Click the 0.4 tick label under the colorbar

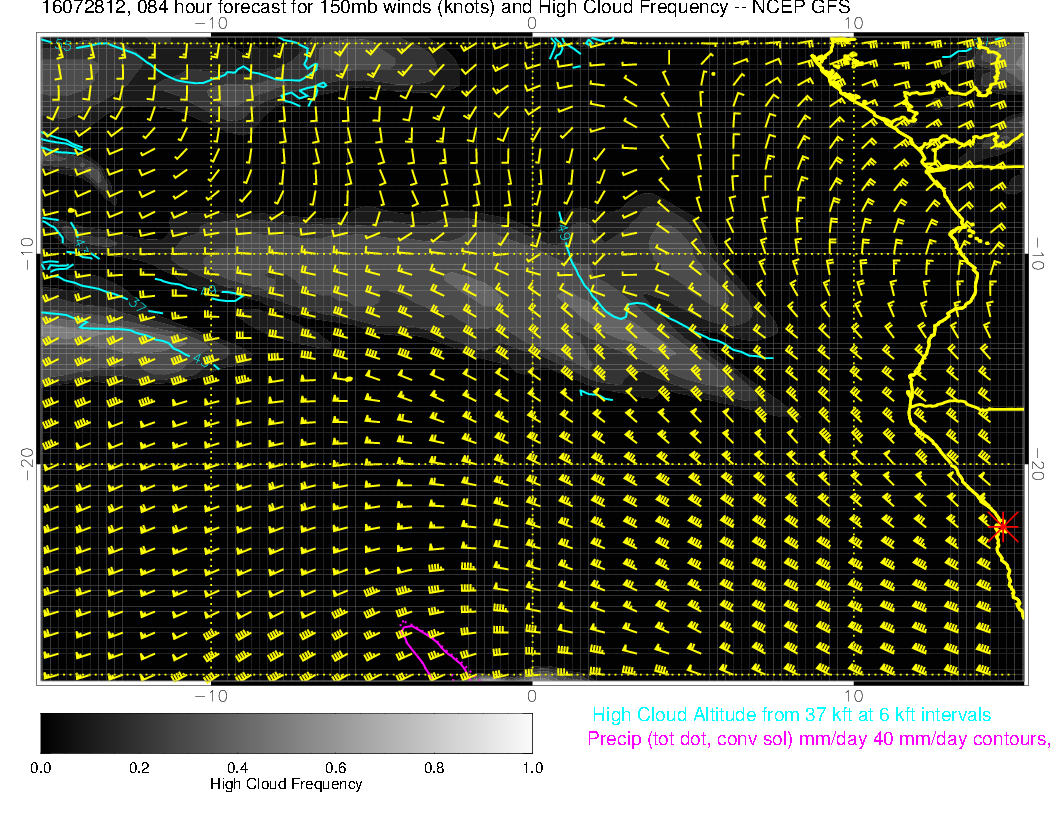[x=237, y=768]
